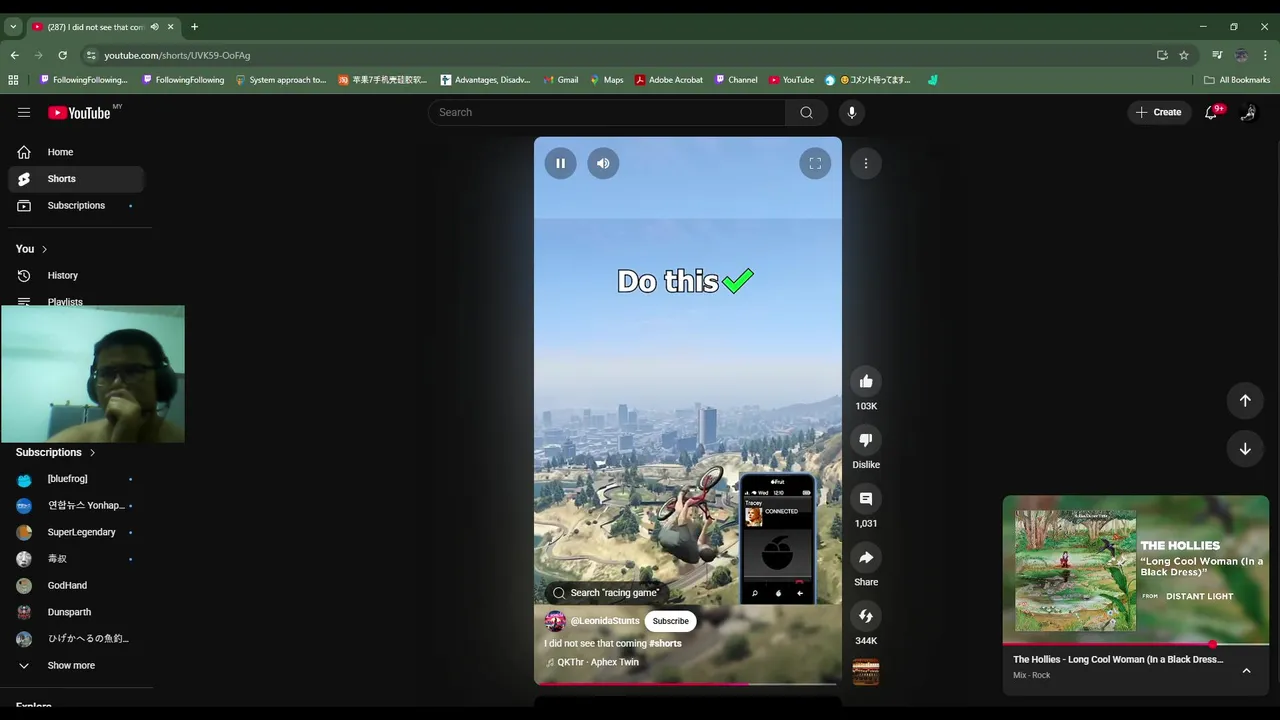Open the comments with 1,031 count
Viewport: 1280px width, 720px height.
click(x=866, y=498)
